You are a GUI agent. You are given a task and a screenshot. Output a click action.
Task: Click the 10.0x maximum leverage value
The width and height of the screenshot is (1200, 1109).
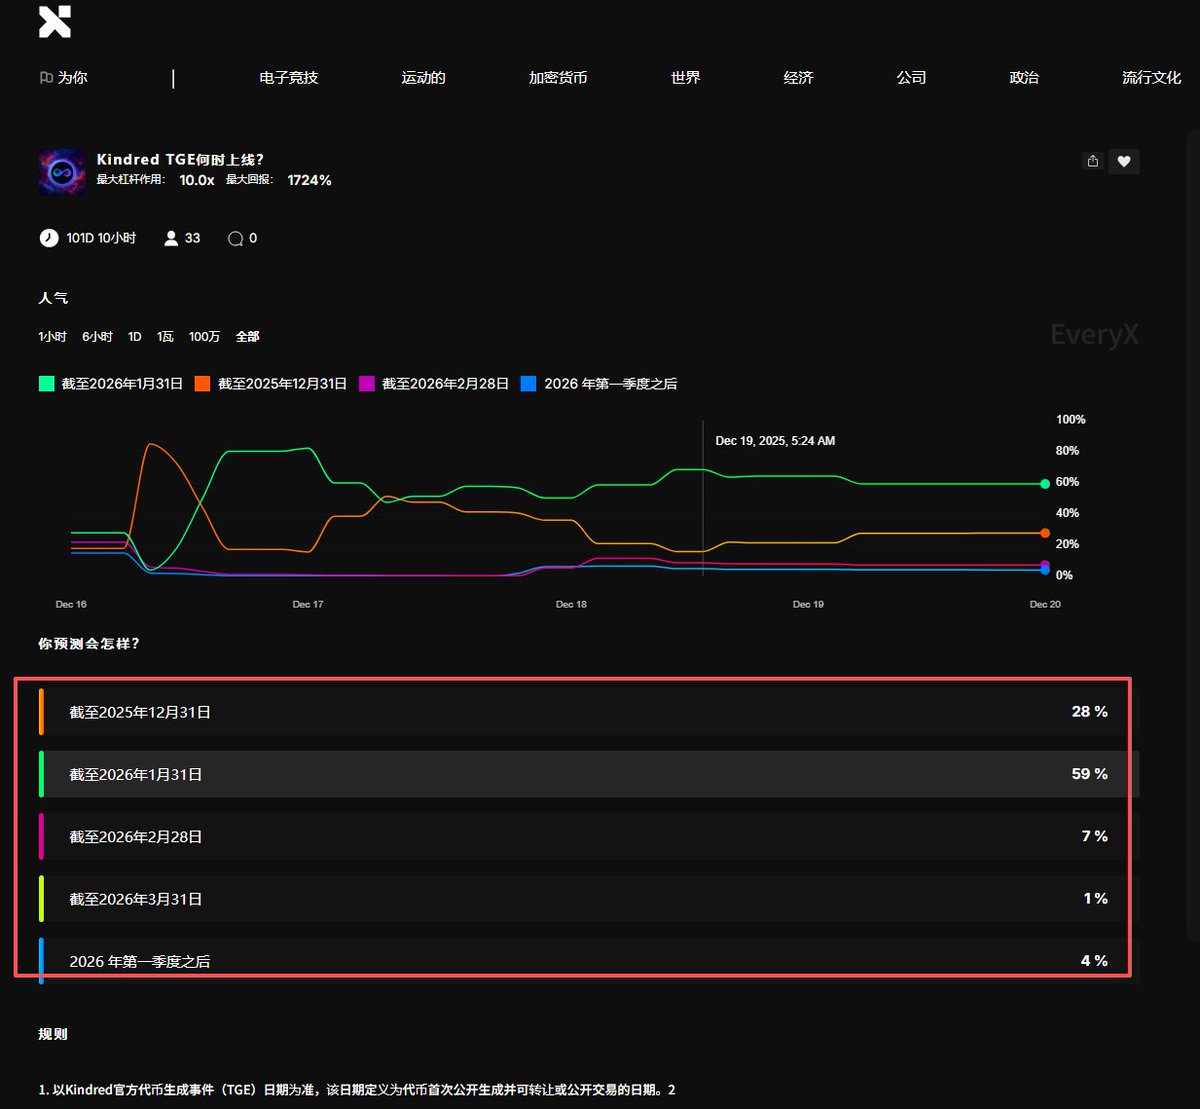[x=197, y=180]
